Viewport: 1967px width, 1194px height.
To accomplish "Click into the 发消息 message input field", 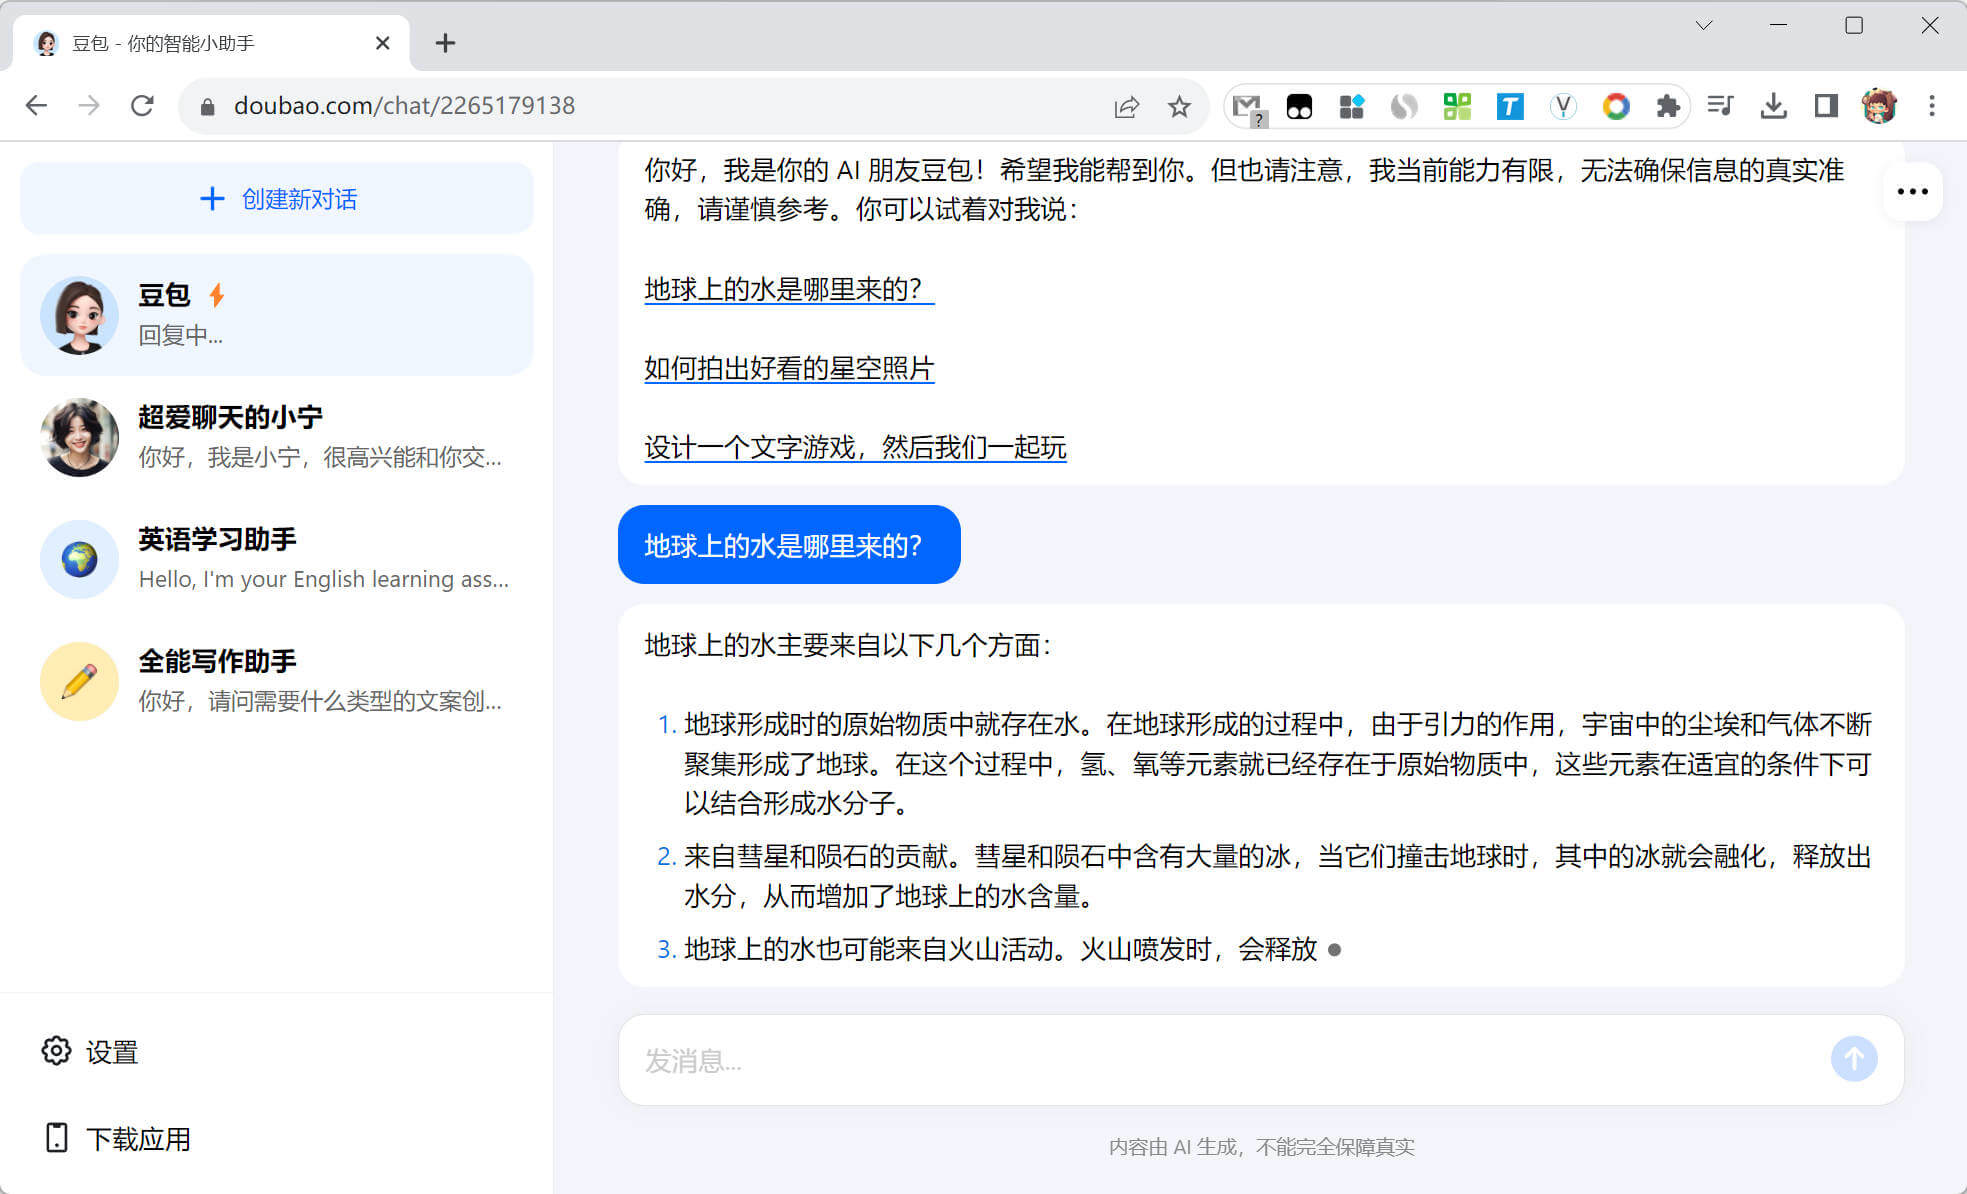I will pyautogui.click(x=1200, y=1060).
